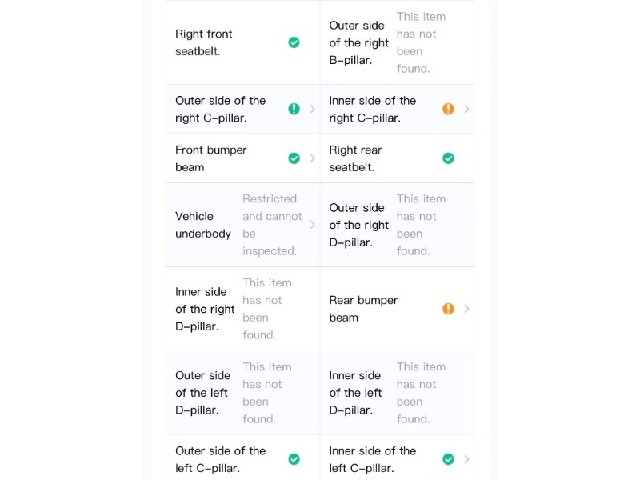
Task: Click green check icon for Front bumper beam
Action: tap(294, 158)
